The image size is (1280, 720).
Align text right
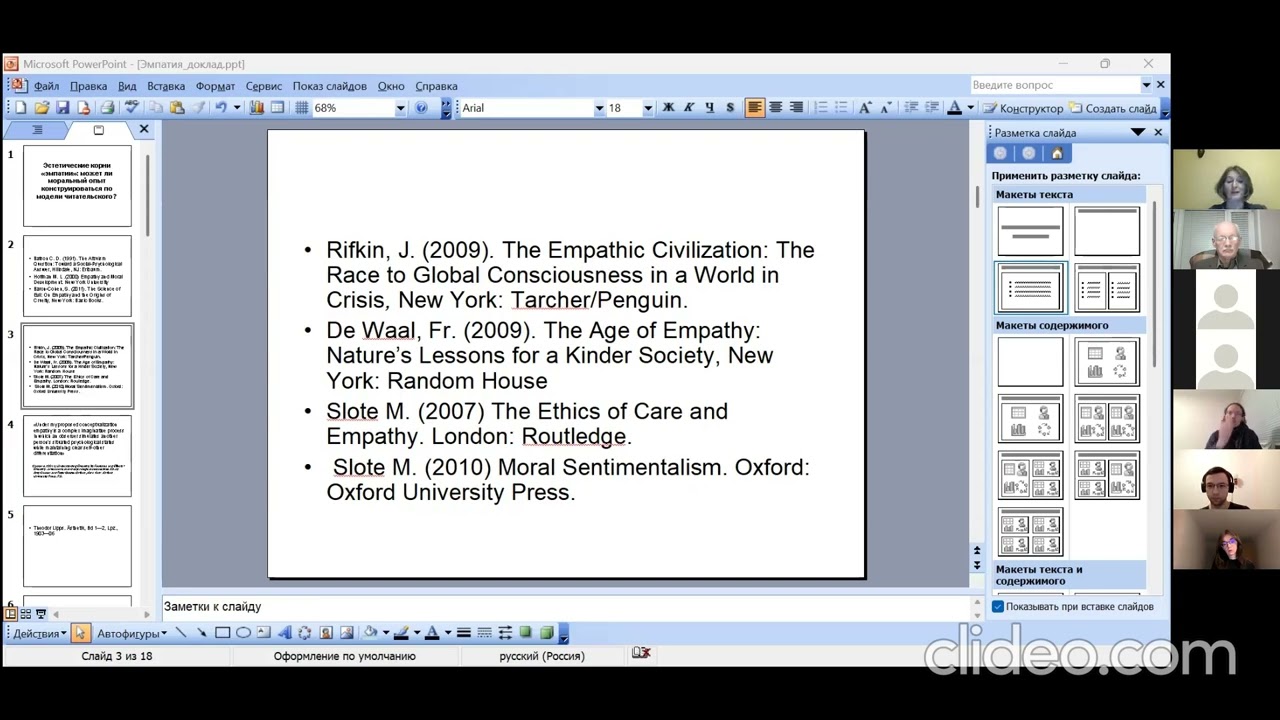796,108
